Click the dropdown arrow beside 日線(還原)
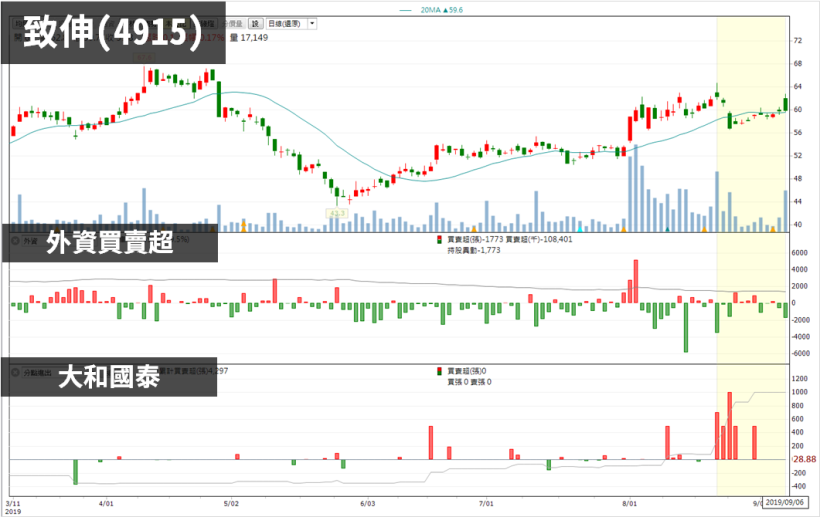 [312, 24]
